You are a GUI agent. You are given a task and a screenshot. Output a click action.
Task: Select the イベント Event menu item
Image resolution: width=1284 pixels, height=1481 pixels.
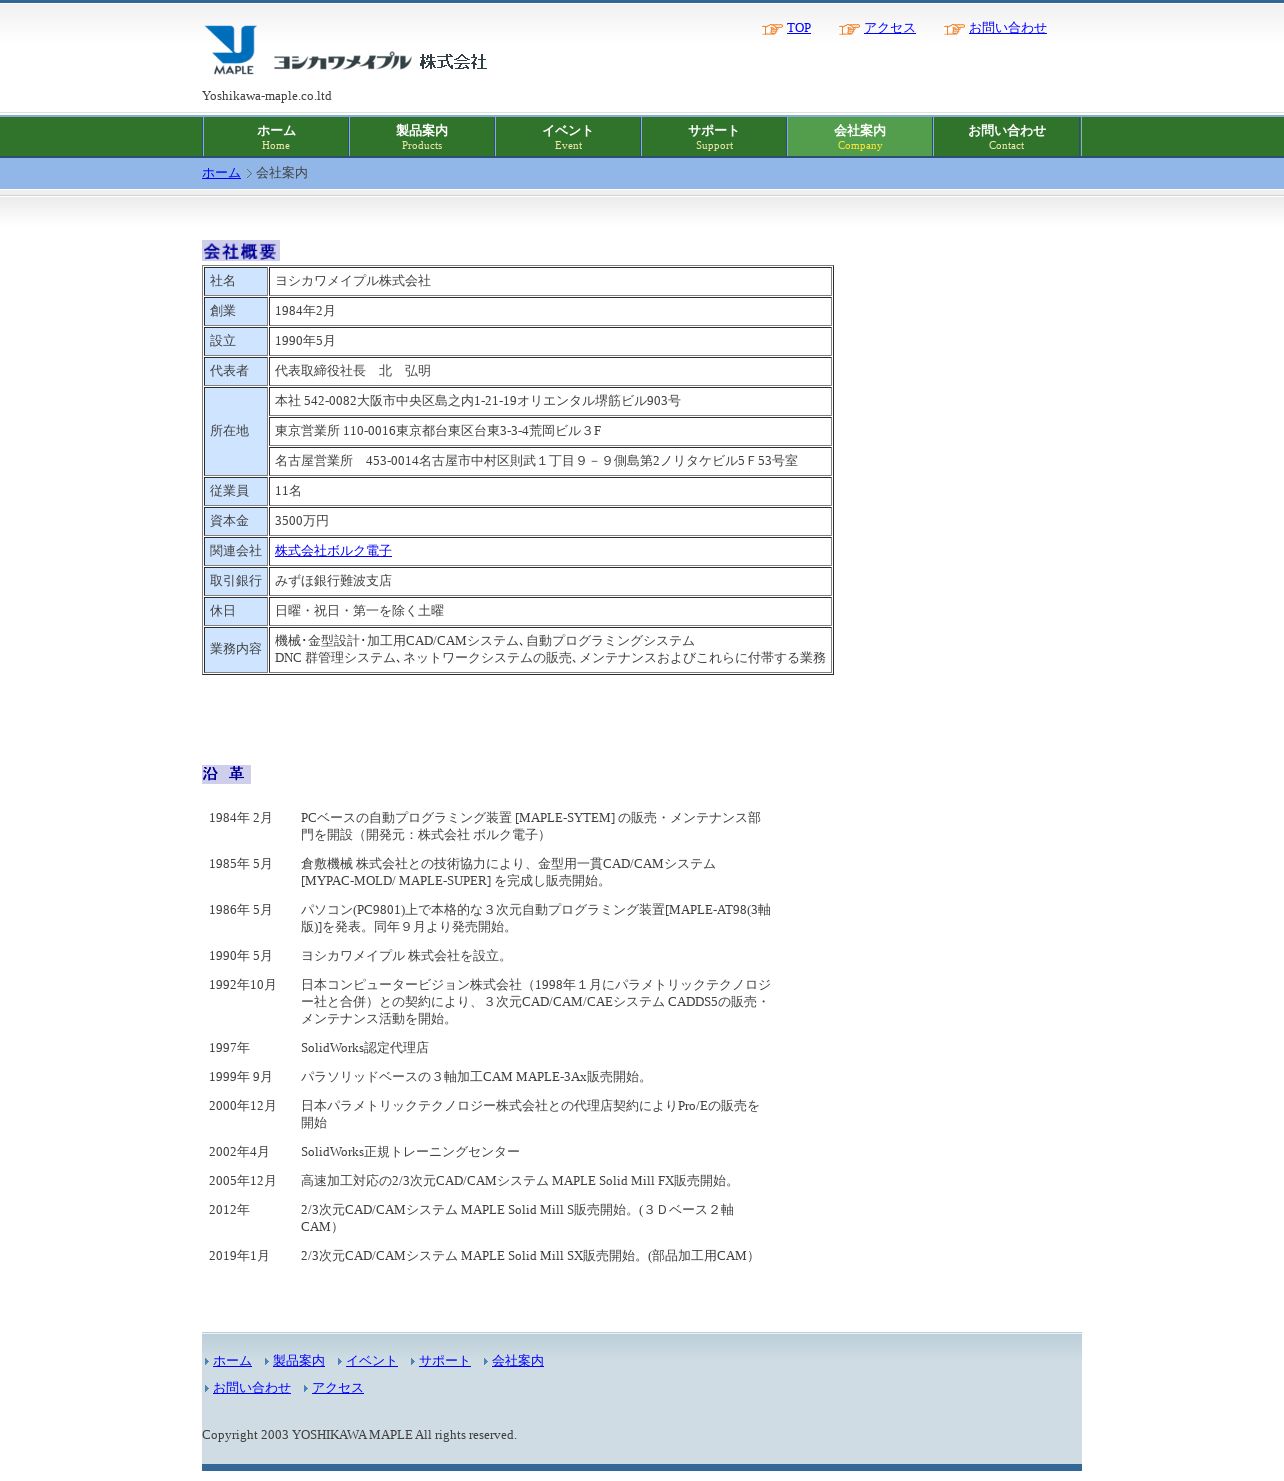tap(568, 137)
